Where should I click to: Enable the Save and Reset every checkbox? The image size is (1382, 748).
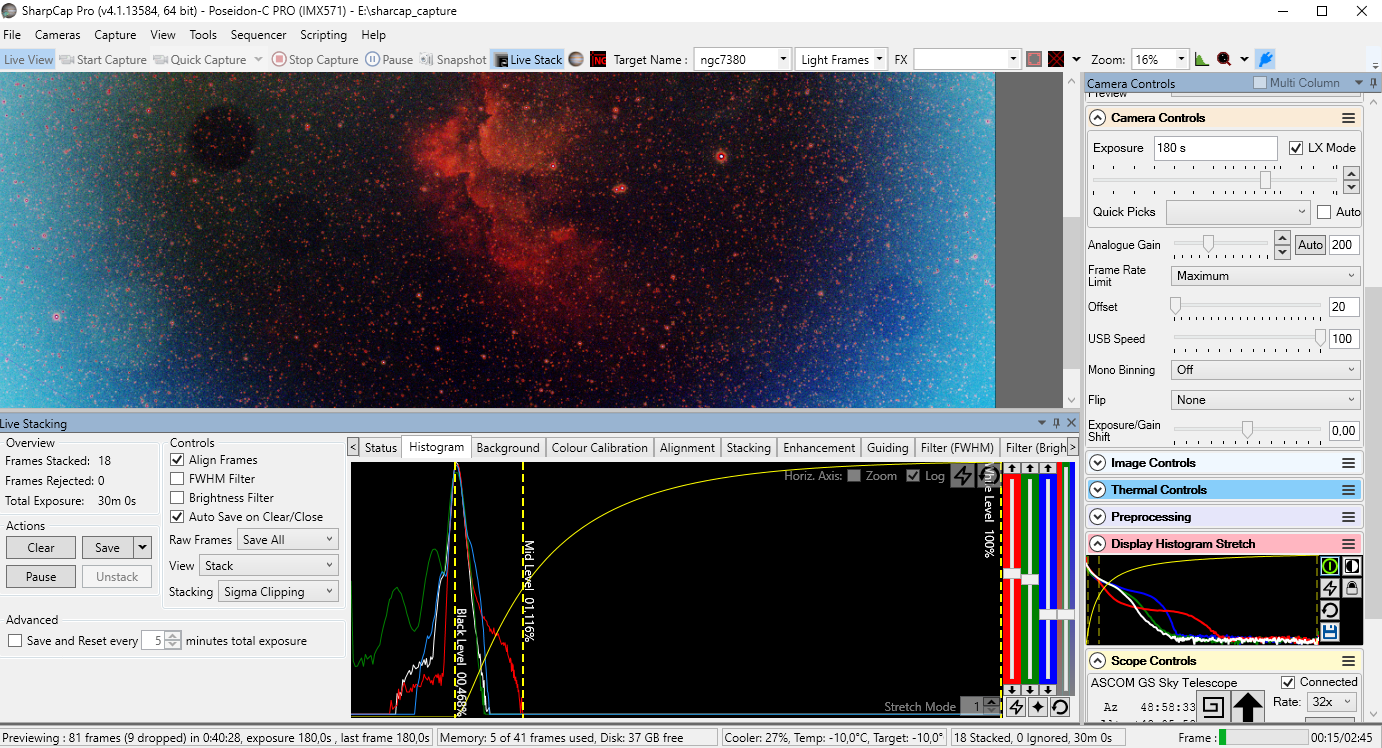coord(15,641)
